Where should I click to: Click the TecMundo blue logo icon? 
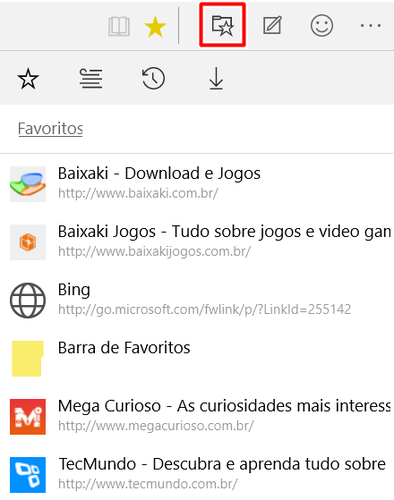(28, 475)
